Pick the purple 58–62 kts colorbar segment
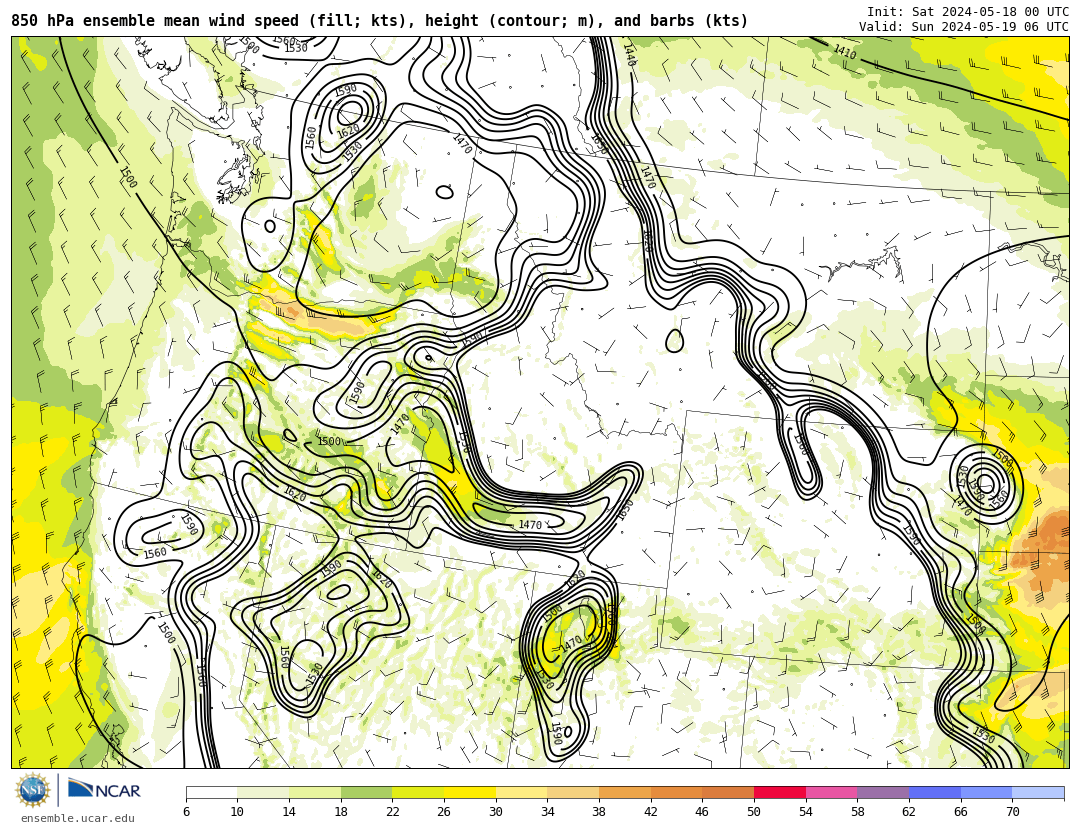Image resolution: width=1080 pixels, height=831 pixels. [x=883, y=792]
